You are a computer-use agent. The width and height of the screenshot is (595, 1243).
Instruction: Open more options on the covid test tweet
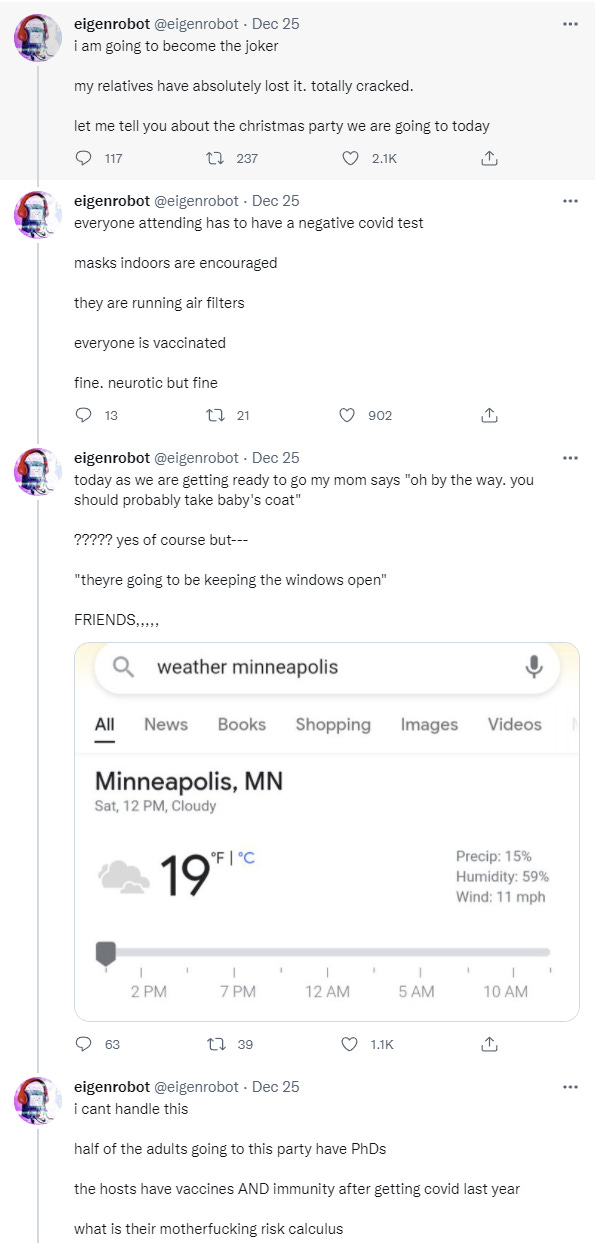pos(571,200)
